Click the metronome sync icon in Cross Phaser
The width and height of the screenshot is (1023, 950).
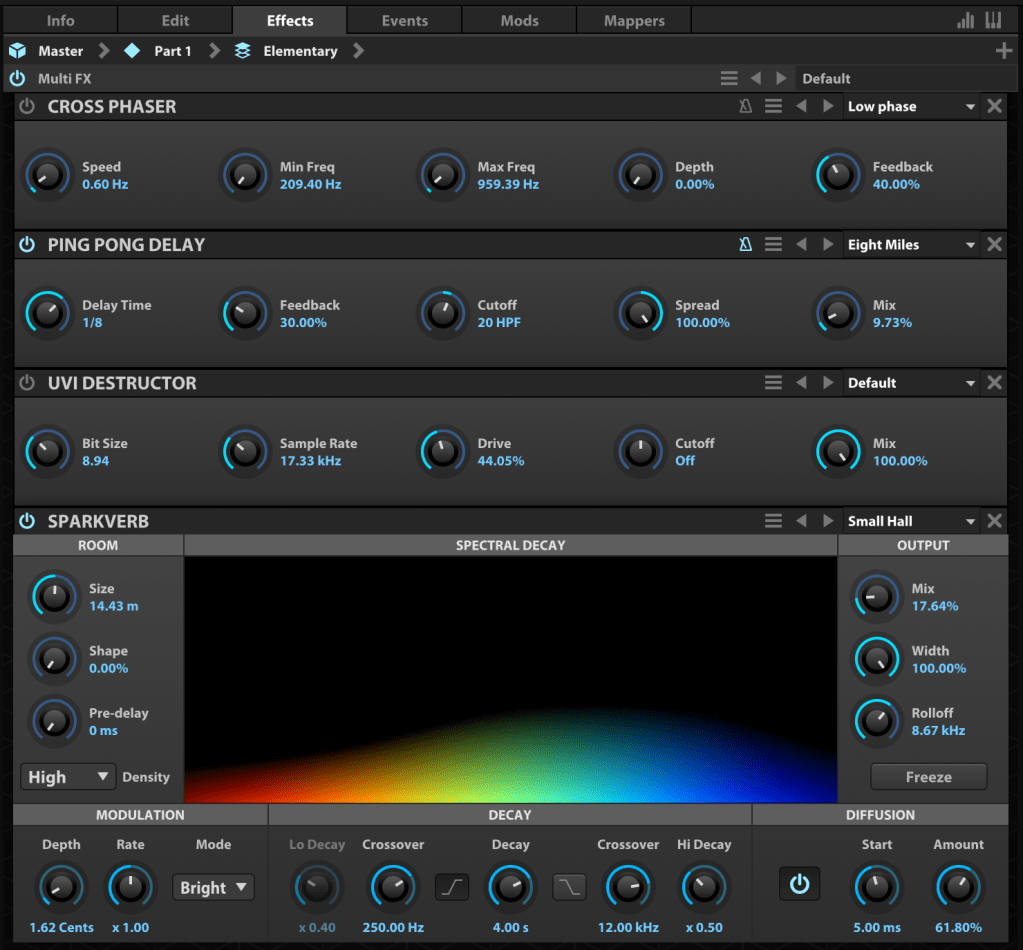745,106
